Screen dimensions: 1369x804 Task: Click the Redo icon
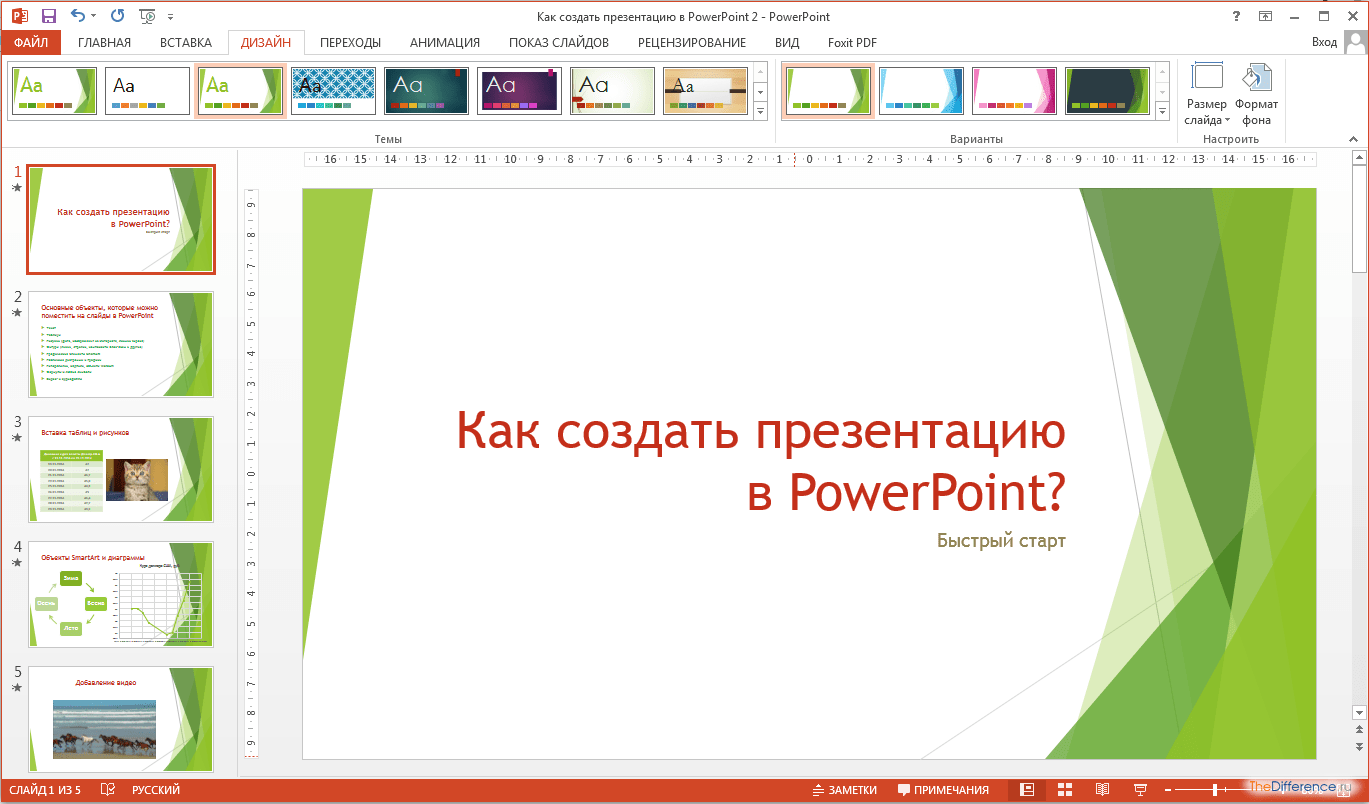118,15
